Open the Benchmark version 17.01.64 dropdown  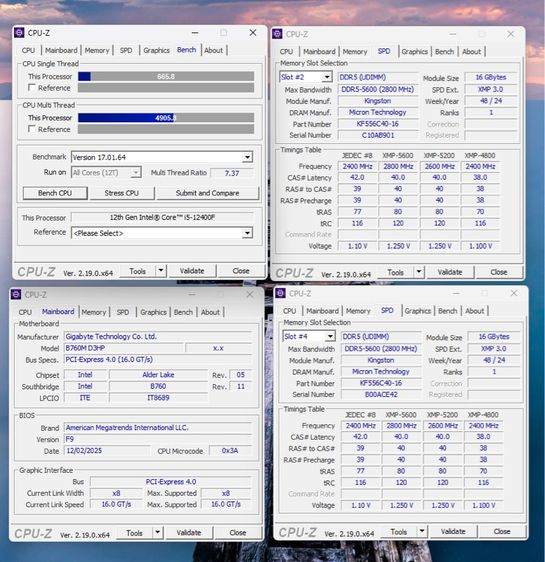[x=247, y=157]
